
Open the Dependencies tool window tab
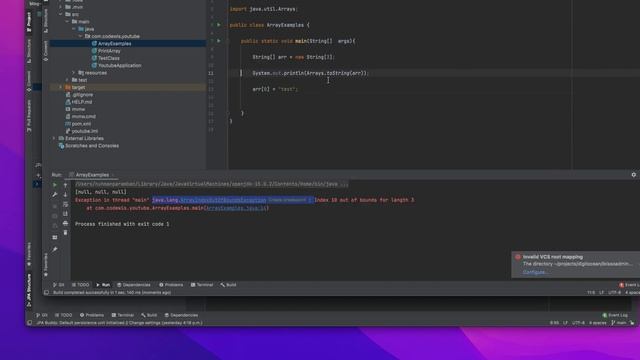tap(133, 285)
